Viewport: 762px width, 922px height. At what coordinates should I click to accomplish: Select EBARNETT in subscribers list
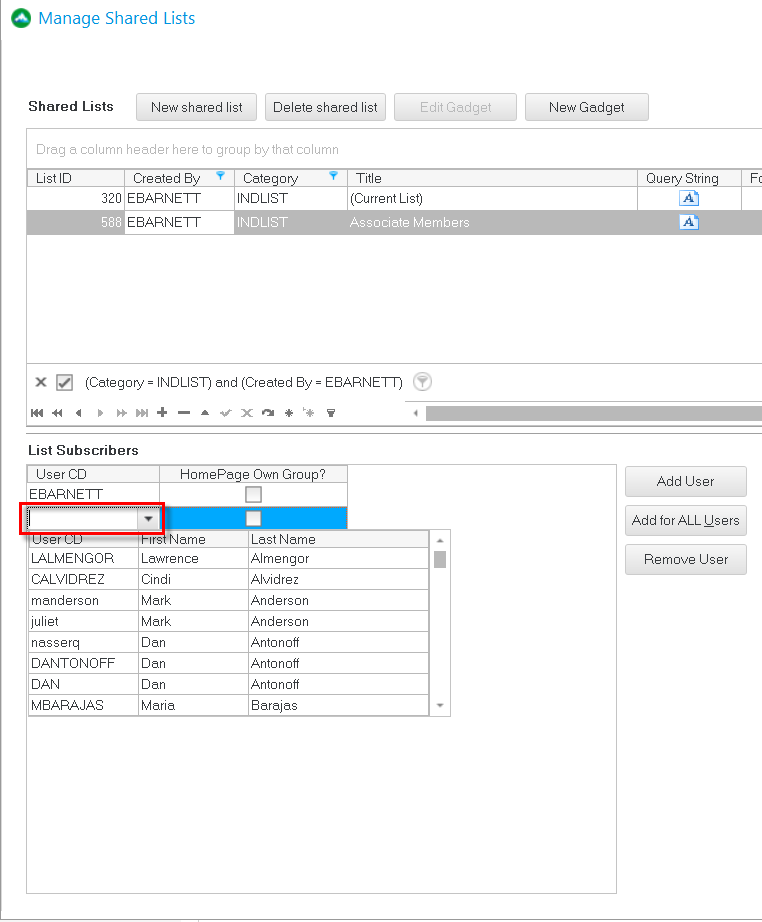[93, 494]
